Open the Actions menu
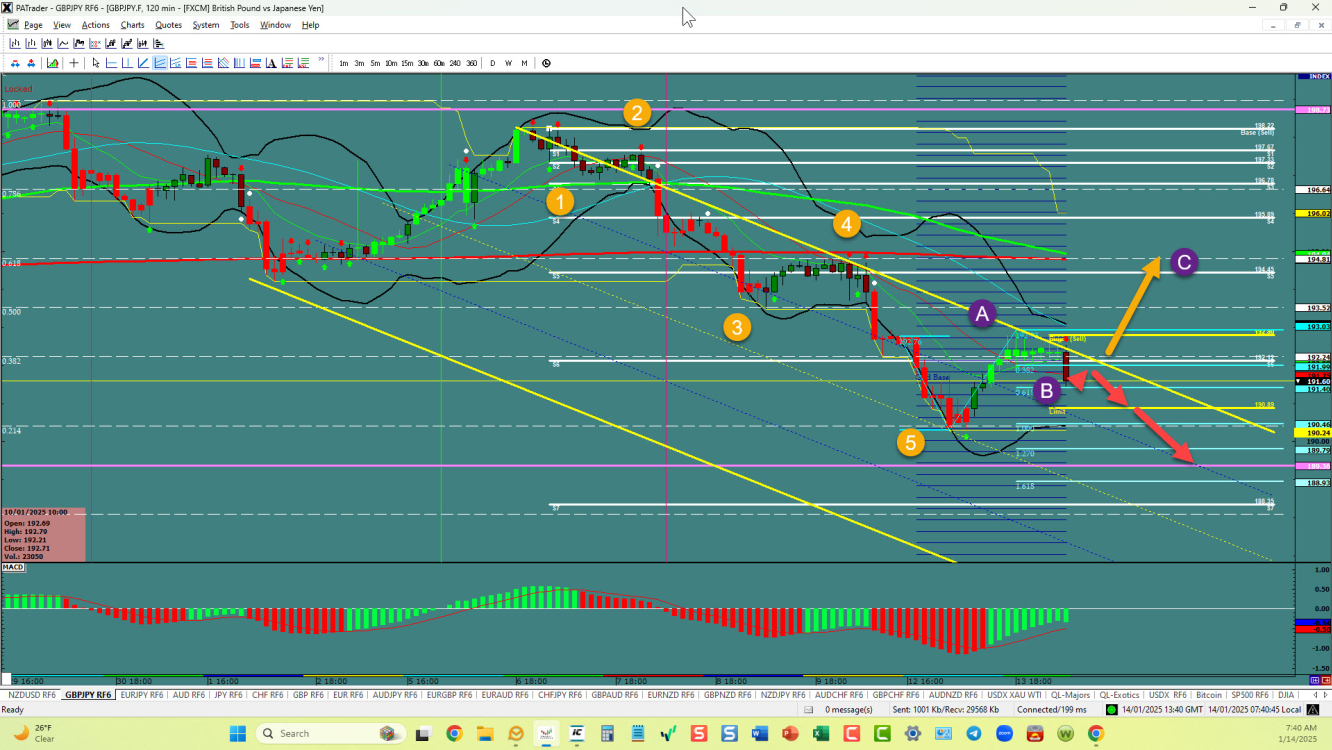The image size is (1332, 750). (x=96, y=25)
